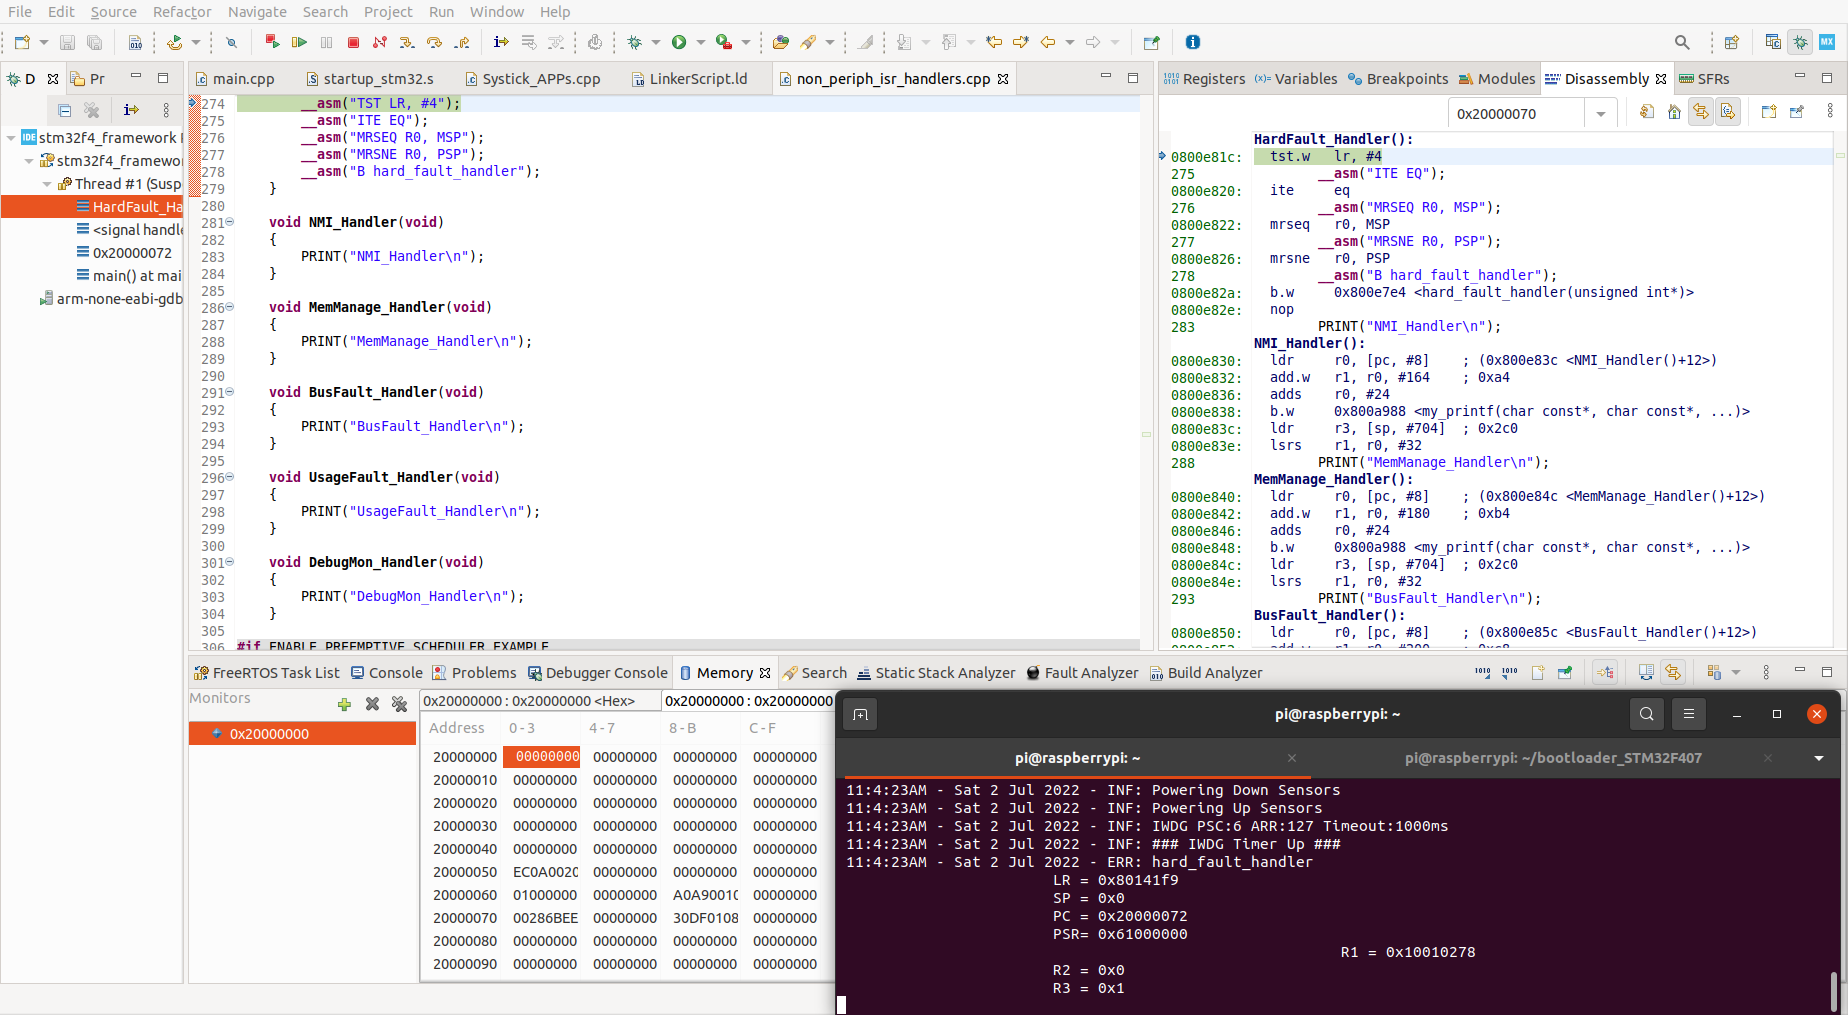This screenshot has width=1848, height=1015.
Task: Switch to the Fault Analyzer tab
Action: [x=1090, y=673]
